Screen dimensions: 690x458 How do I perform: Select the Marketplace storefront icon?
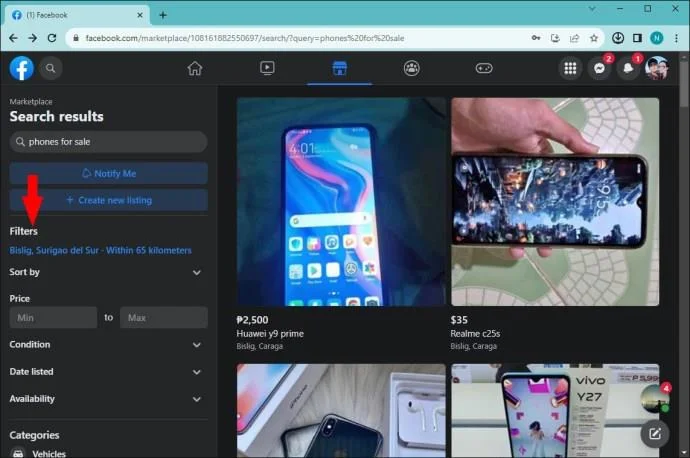click(339, 68)
